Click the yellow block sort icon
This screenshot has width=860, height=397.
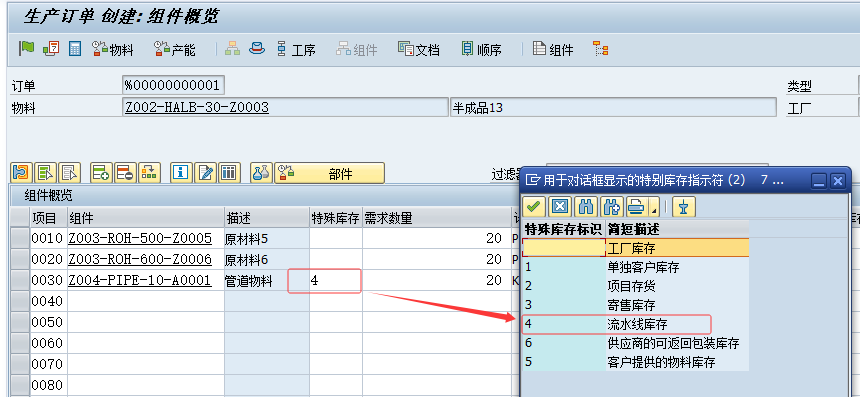click(x=149, y=173)
